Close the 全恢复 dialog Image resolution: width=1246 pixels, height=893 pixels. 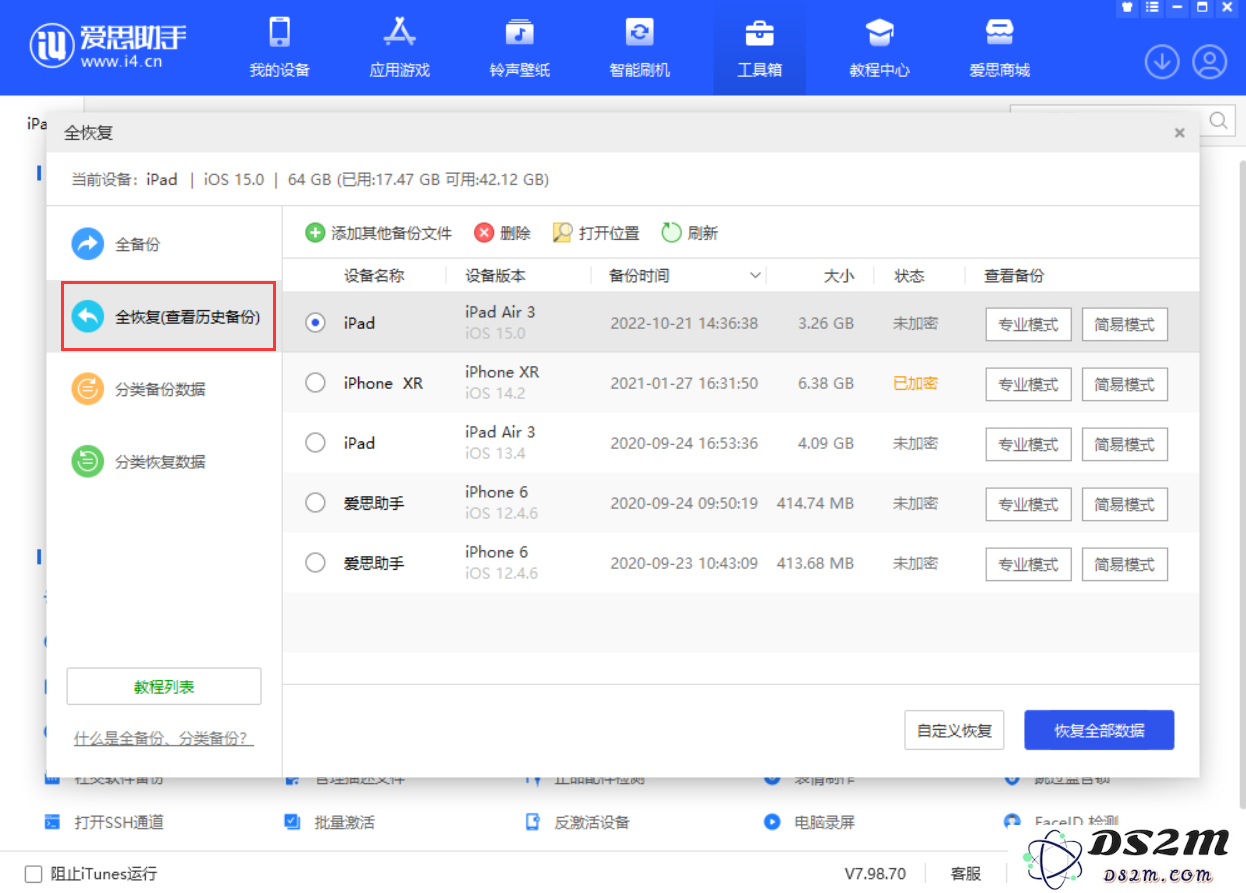[1180, 132]
